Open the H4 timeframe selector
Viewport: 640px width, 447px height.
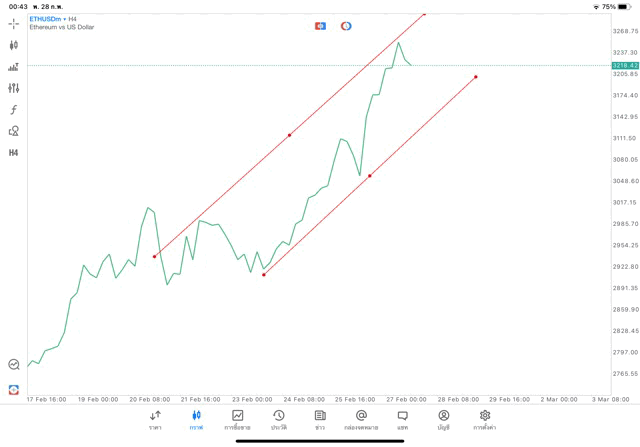click(13, 153)
